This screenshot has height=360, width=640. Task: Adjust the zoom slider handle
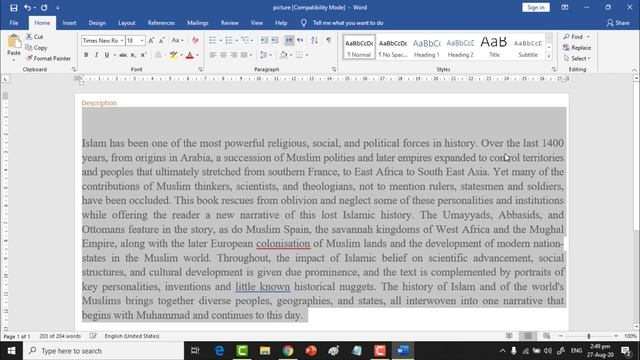(x=589, y=336)
